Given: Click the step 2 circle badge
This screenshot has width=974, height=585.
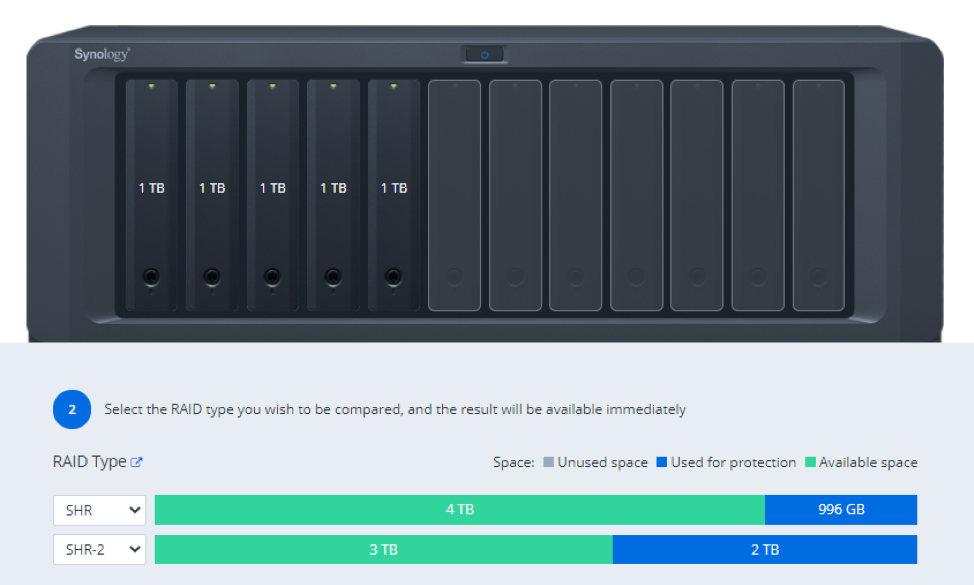Looking at the screenshot, I should (72, 409).
